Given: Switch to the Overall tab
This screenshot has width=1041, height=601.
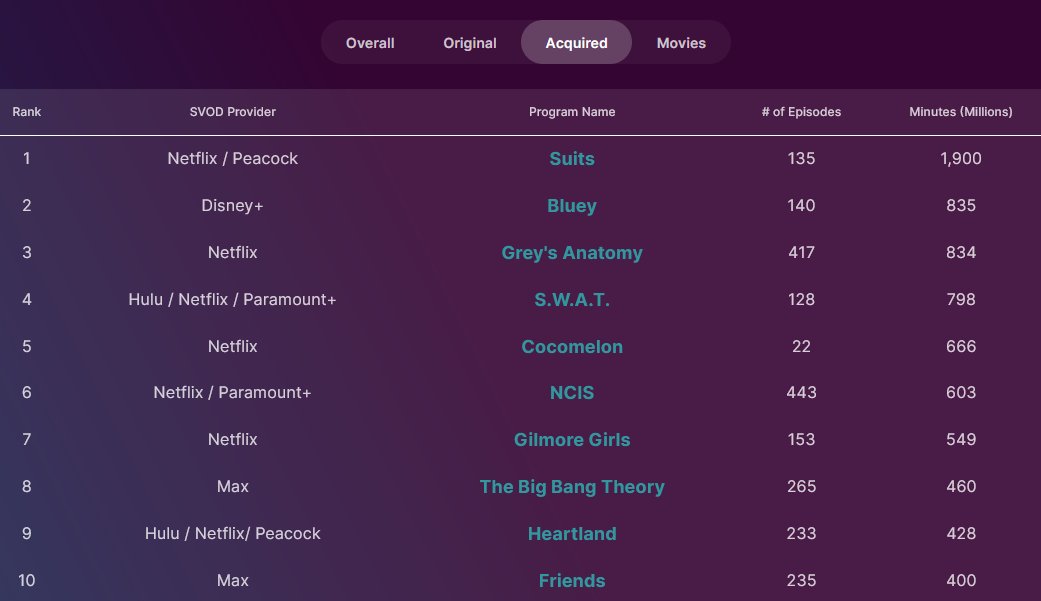Looking at the screenshot, I should 370,43.
